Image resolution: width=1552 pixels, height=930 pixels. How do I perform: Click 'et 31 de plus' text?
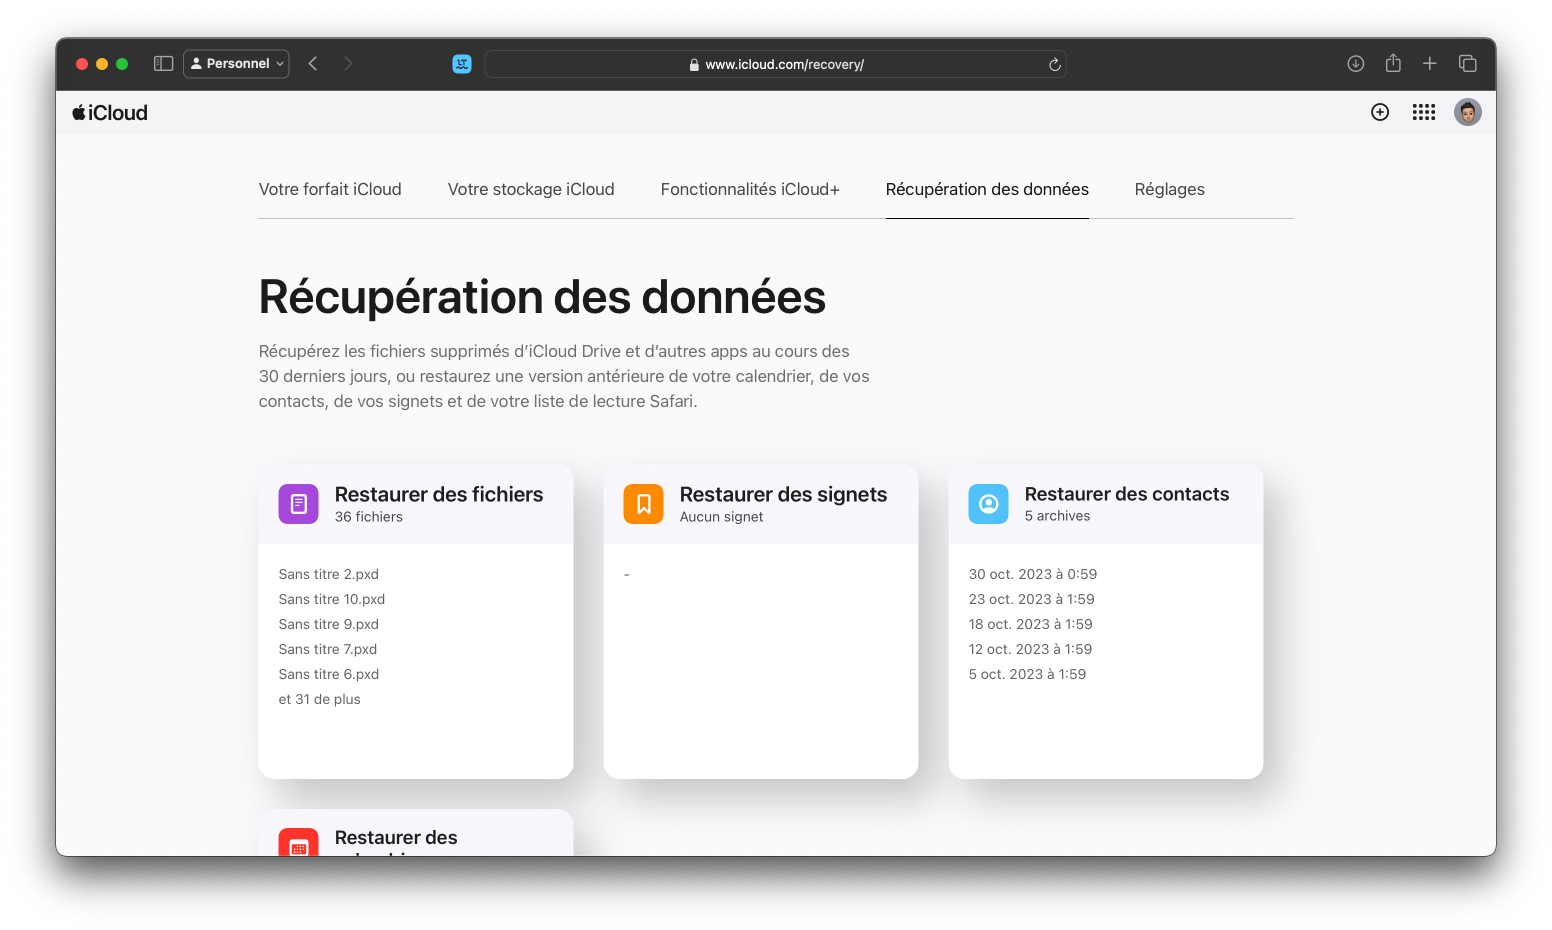click(320, 699)
